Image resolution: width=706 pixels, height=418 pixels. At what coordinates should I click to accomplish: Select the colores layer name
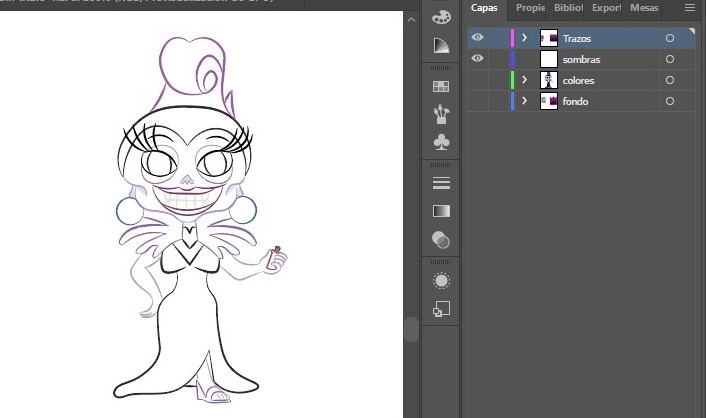pyautogui.click(x=578, y=81)
